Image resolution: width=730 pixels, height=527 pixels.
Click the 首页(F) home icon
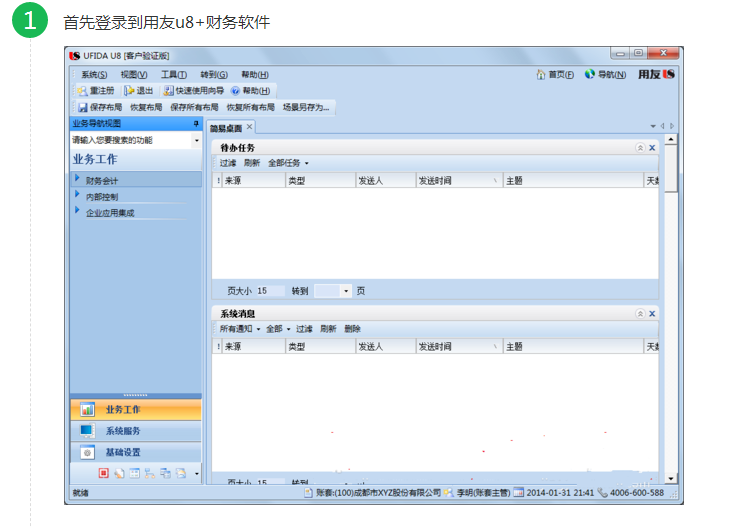[x=541, y=74]
